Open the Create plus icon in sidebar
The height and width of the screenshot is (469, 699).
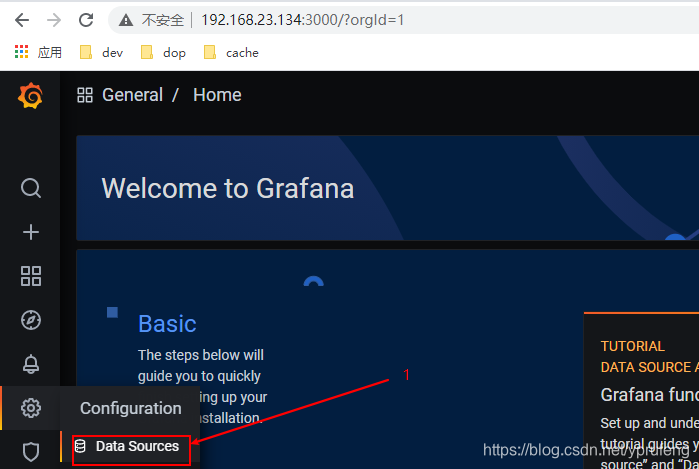tap(31, 232)
